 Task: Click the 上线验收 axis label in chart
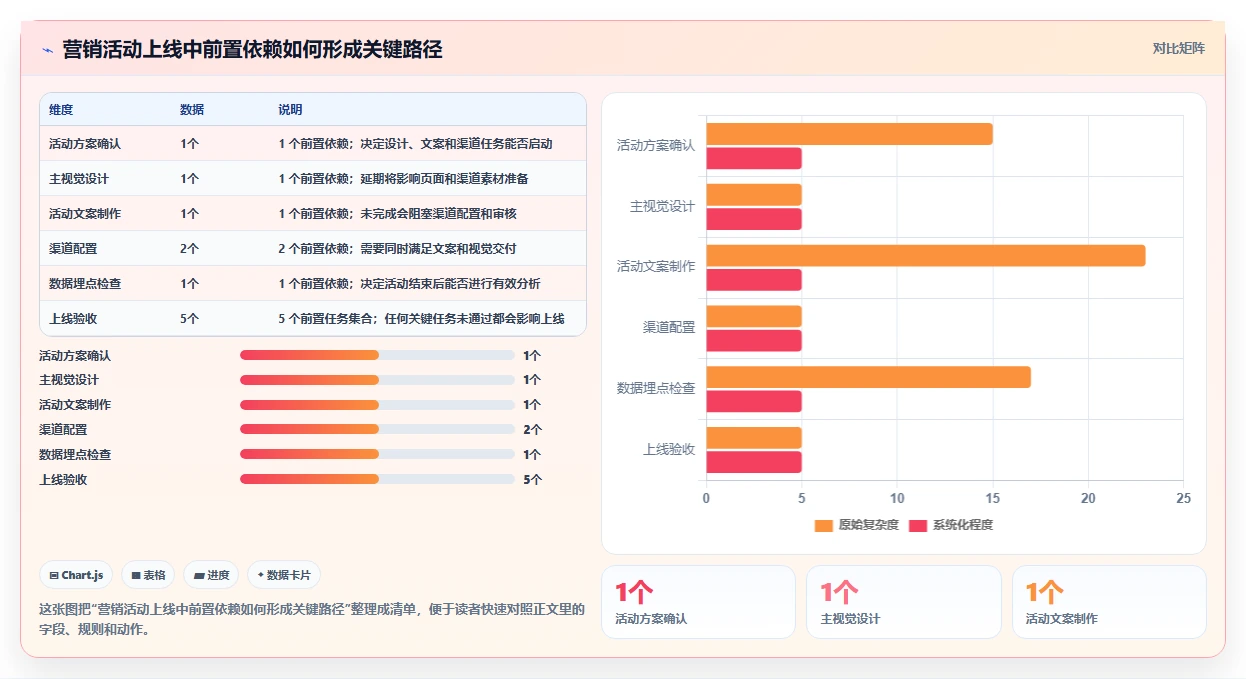pyautogui.click(x=669, y=449)
